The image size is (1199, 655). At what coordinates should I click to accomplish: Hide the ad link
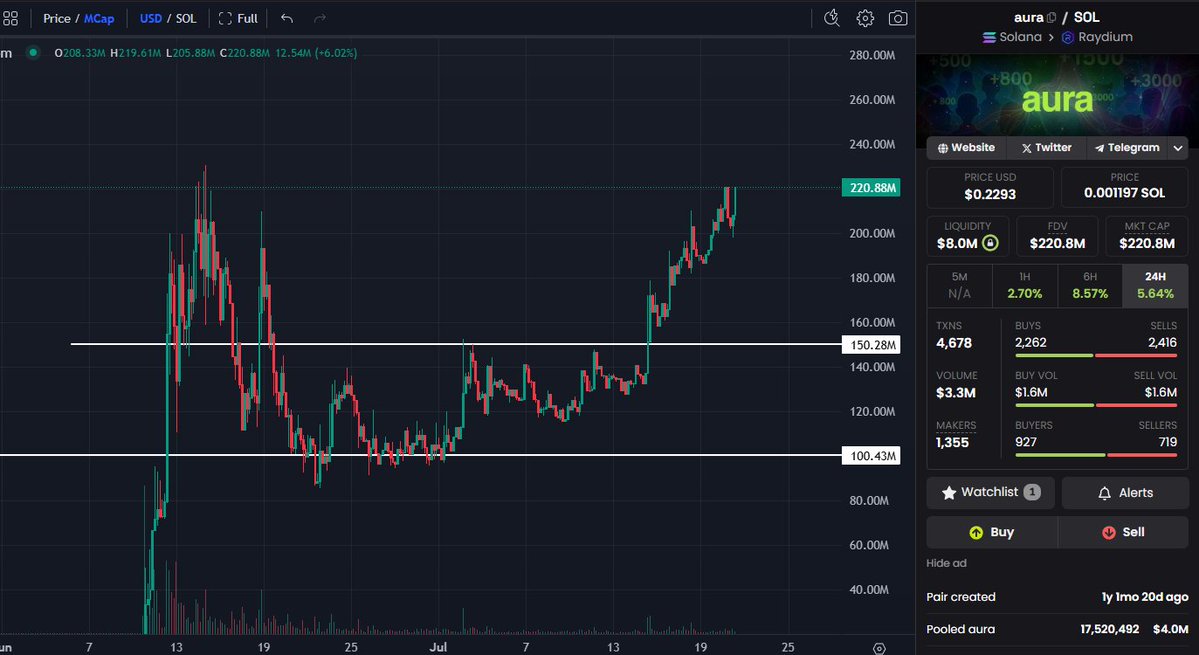click(x=946, y=563)
